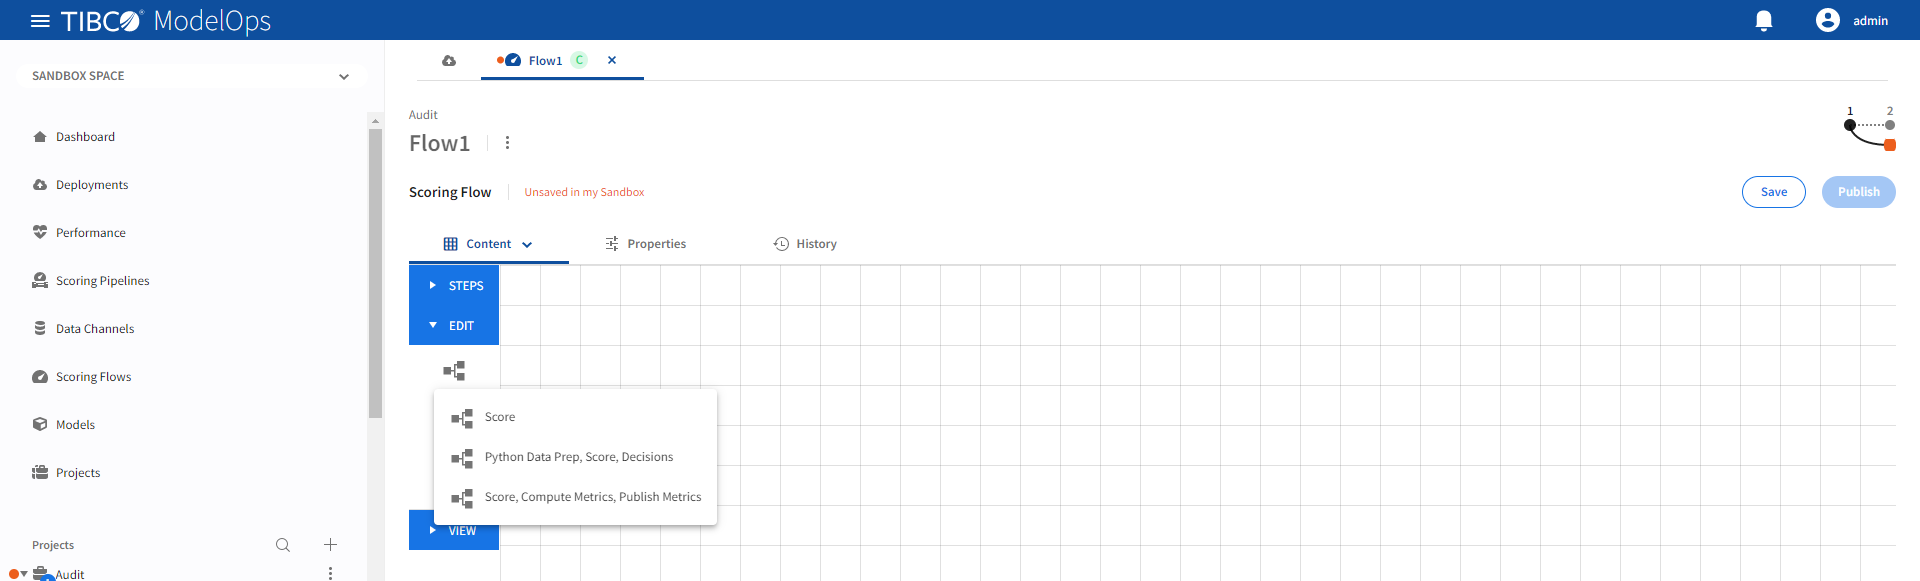Add a new project with plus icon
The image size is (1920, 581).
[x=330, y=545]
